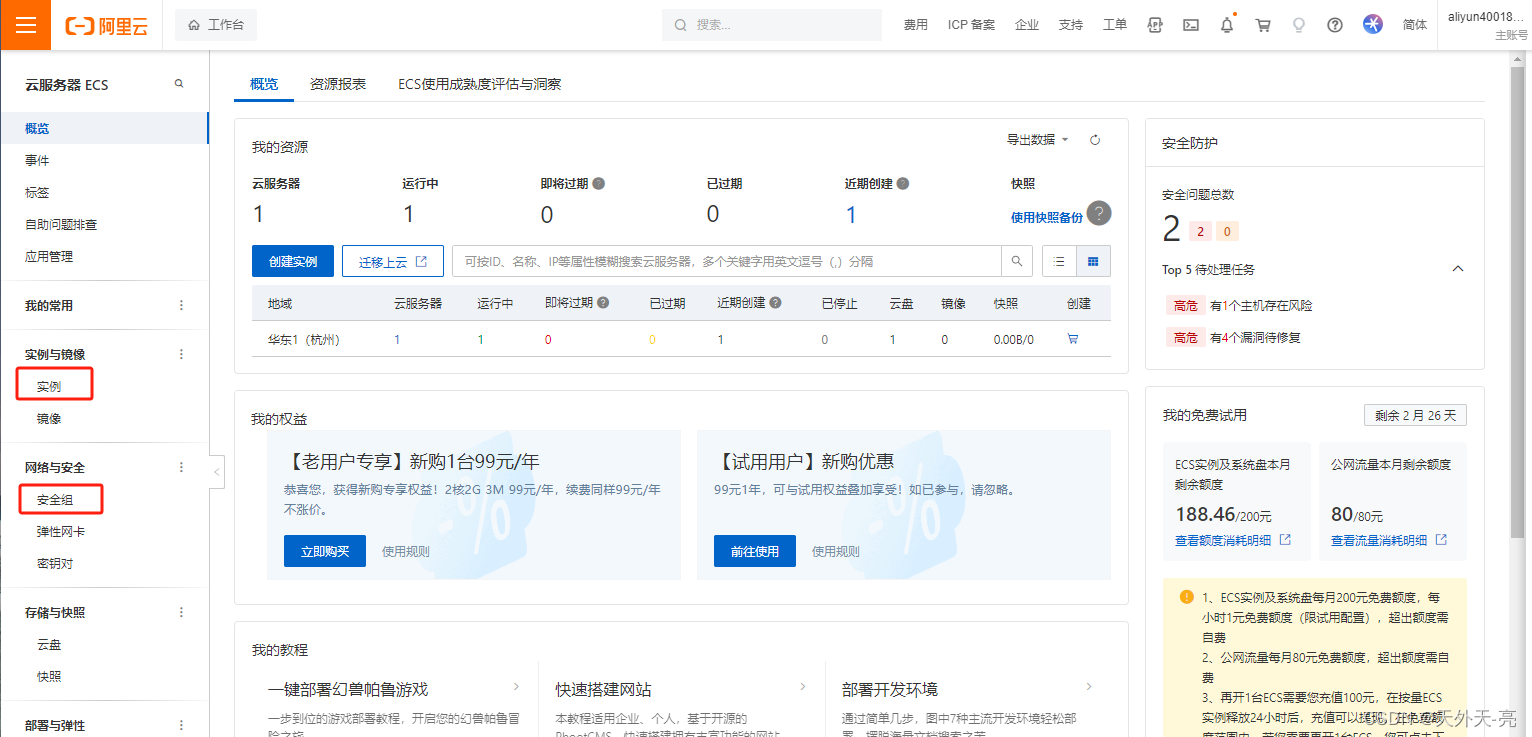Open options beside 实例与镜像
Screen dimensions: 1532x737
pyautogui.click(x=181, y=354)
